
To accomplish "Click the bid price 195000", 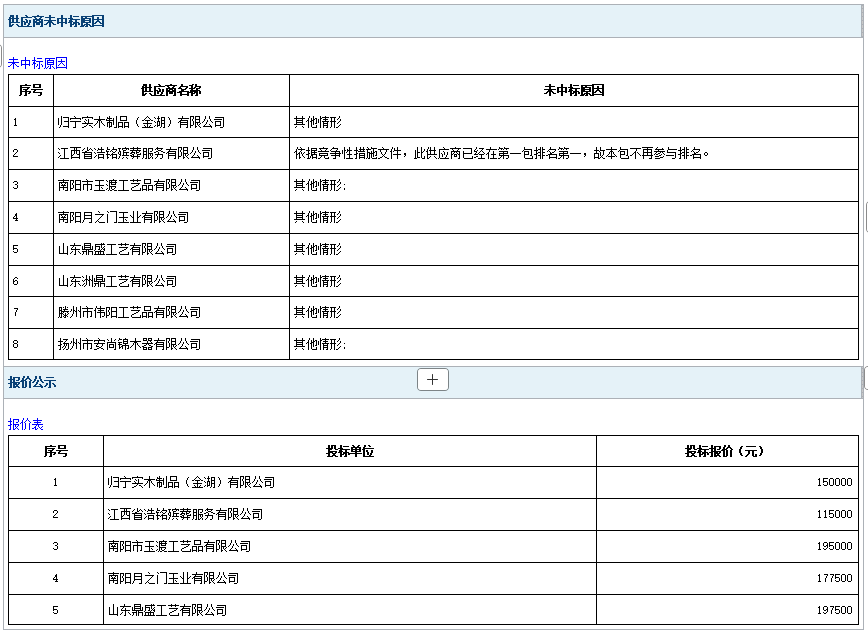I will (834, 547).
